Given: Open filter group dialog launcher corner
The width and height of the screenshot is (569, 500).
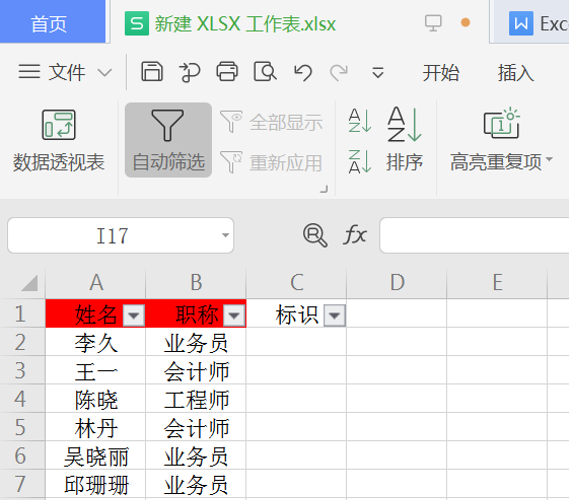Looking at the screenshot, I should click(x=324, y=189).
